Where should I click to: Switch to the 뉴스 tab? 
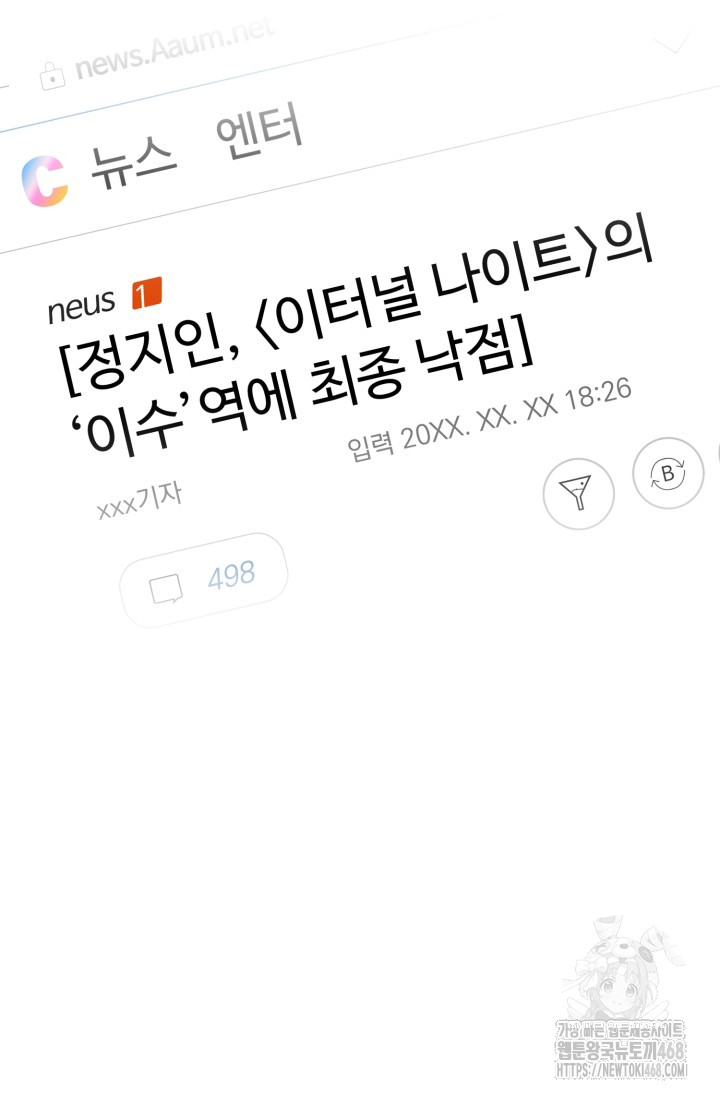132,165
